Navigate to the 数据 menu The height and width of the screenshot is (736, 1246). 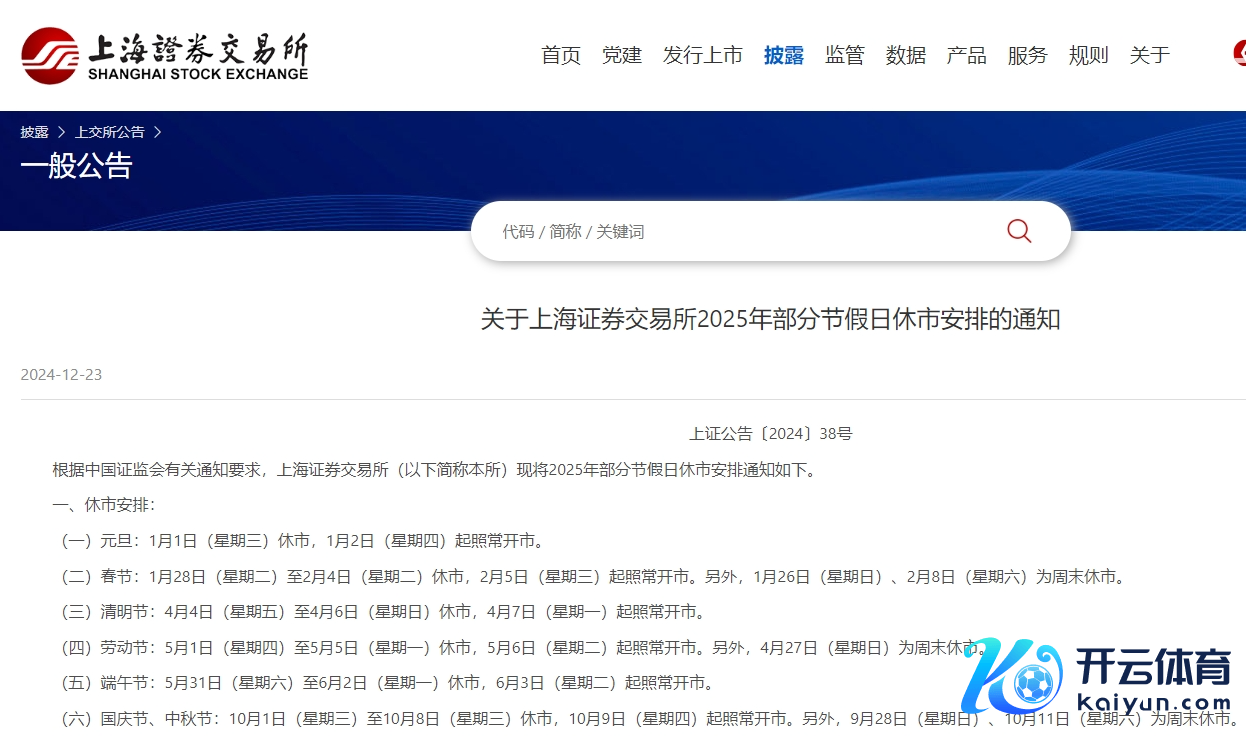[906, 55]
